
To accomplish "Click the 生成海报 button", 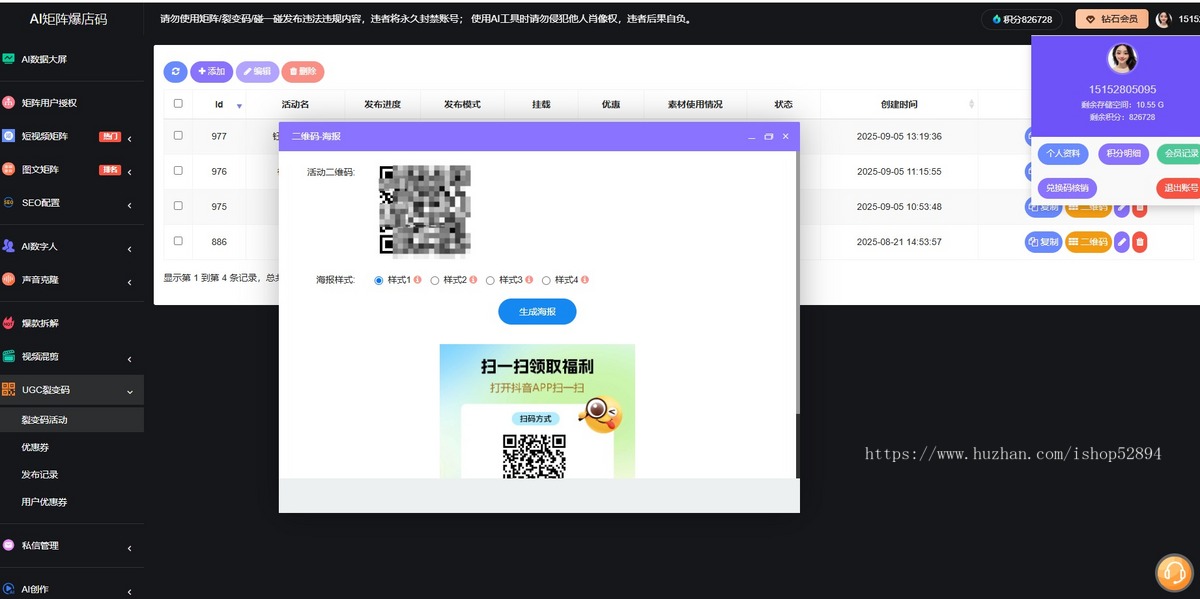I will pos(537,312).
